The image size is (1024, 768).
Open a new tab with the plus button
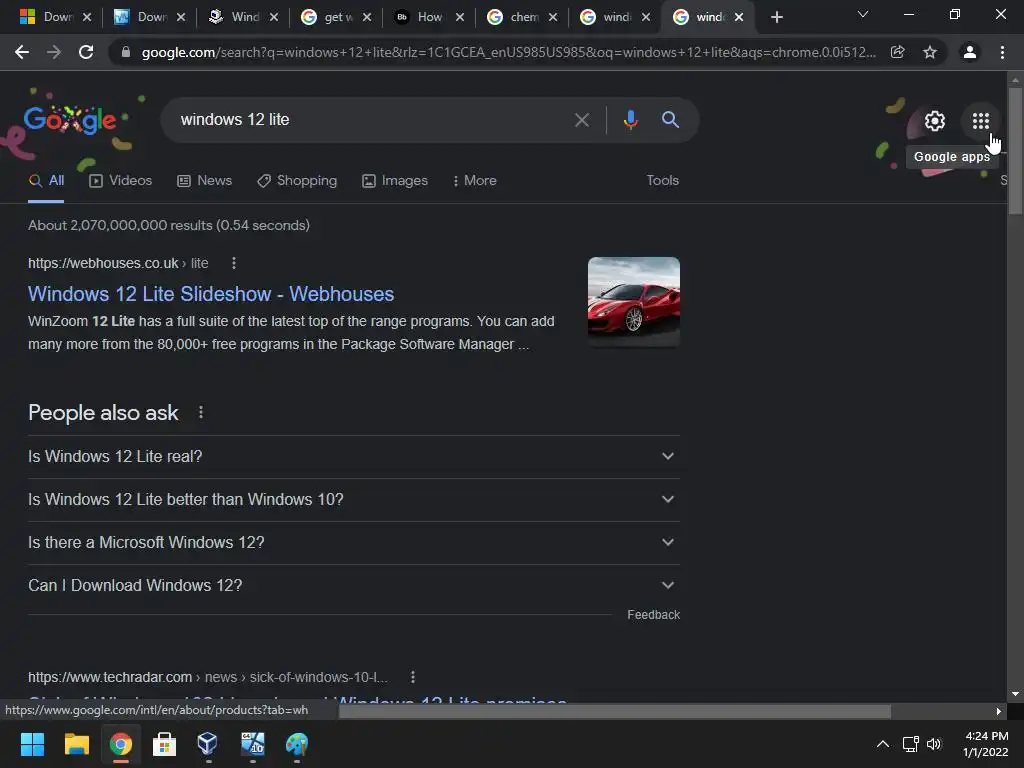pos(776,18)
